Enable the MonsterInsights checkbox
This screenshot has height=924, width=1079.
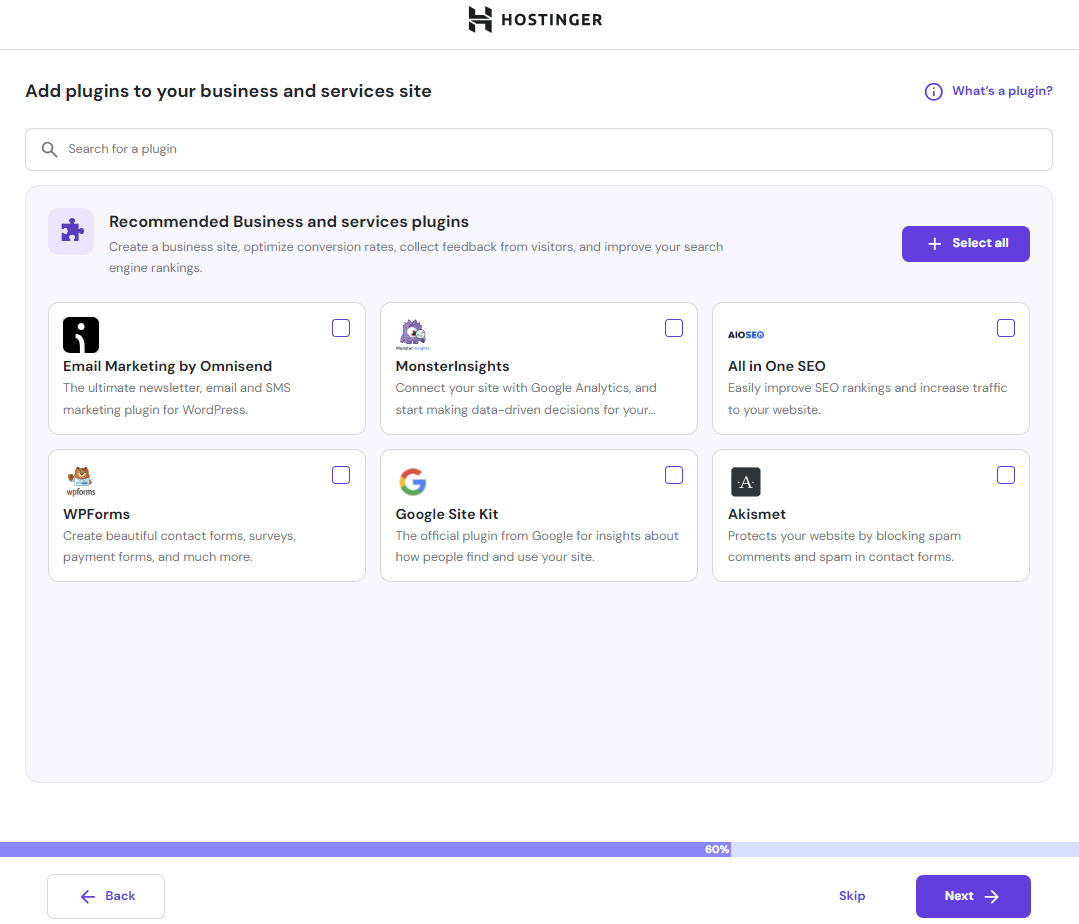pyautogui.click(x=674, y=328)
